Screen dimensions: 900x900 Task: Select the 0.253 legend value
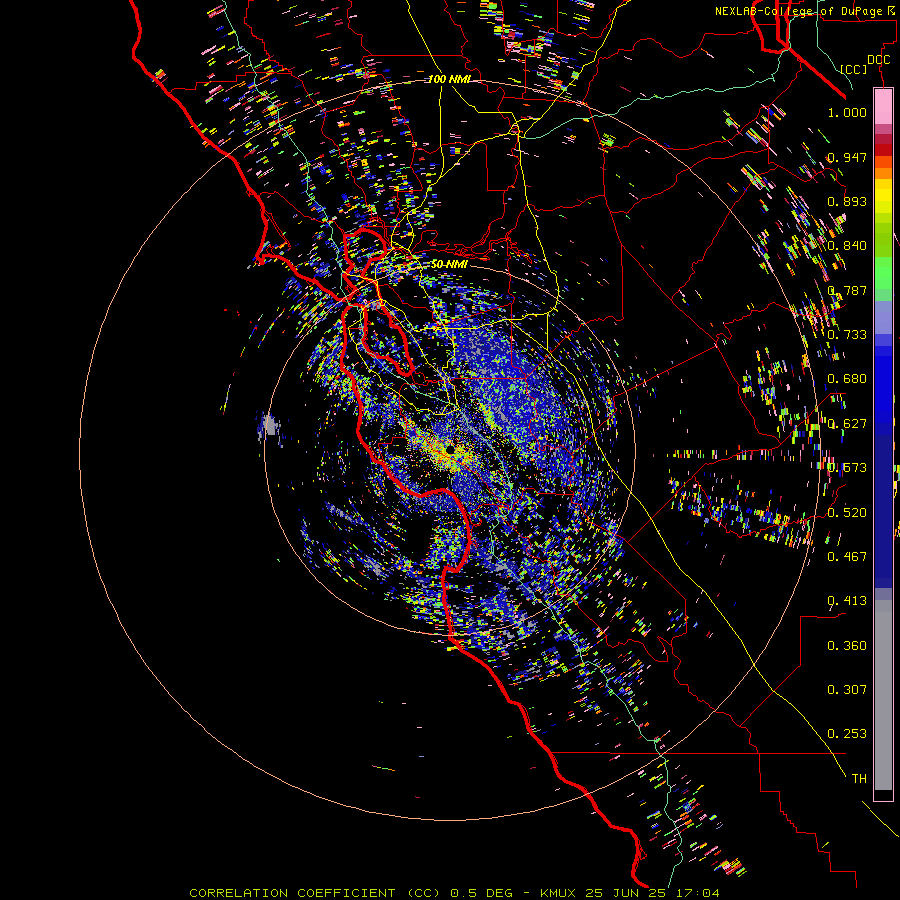[847, 734]
